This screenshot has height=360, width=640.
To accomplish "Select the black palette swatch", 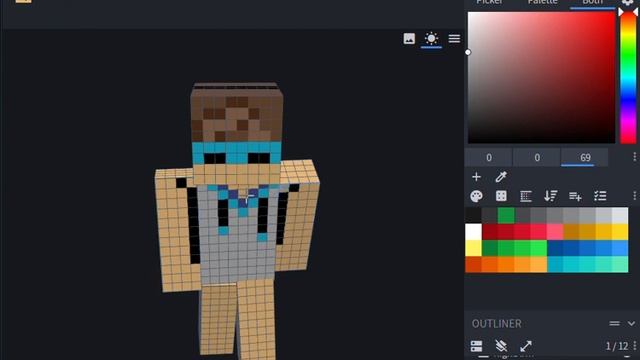I will pyautogui.click(x=473, y=216).
